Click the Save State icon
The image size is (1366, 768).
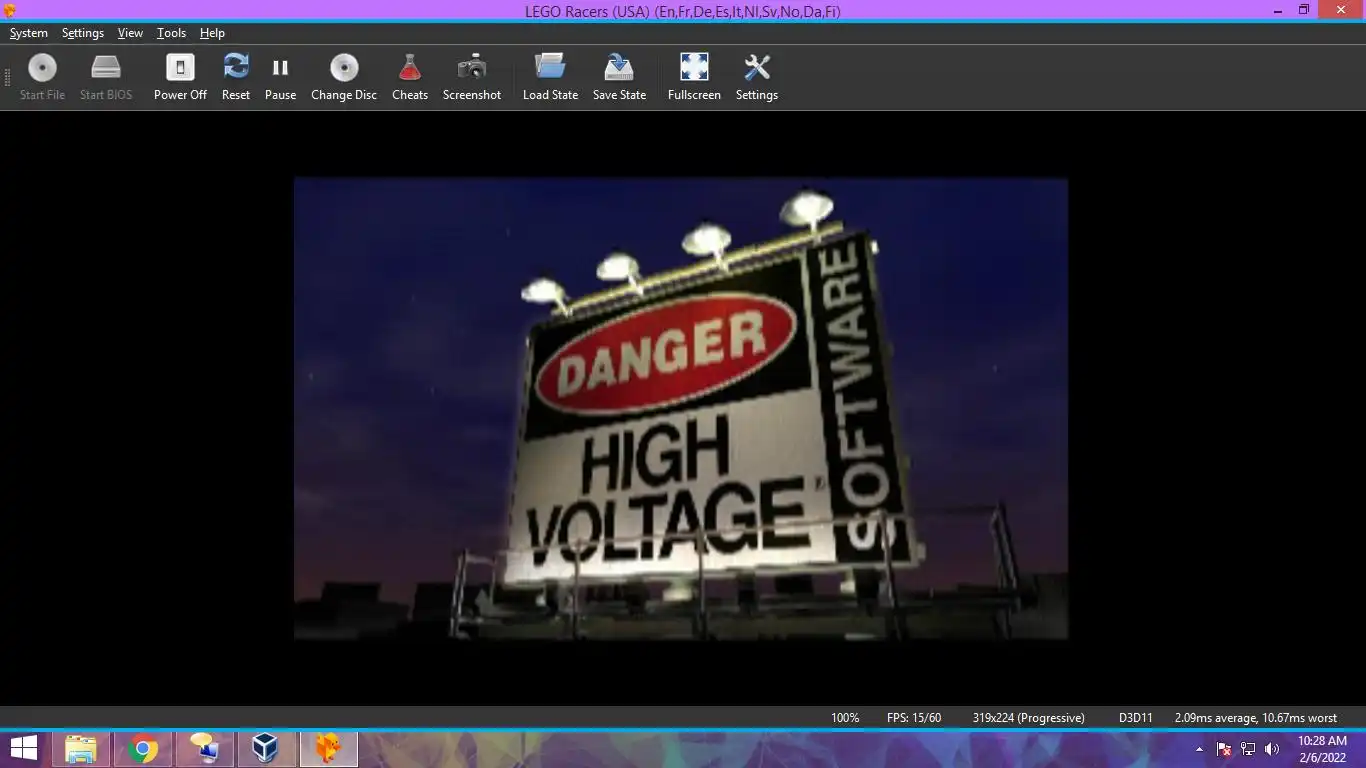tap(619, 77)
